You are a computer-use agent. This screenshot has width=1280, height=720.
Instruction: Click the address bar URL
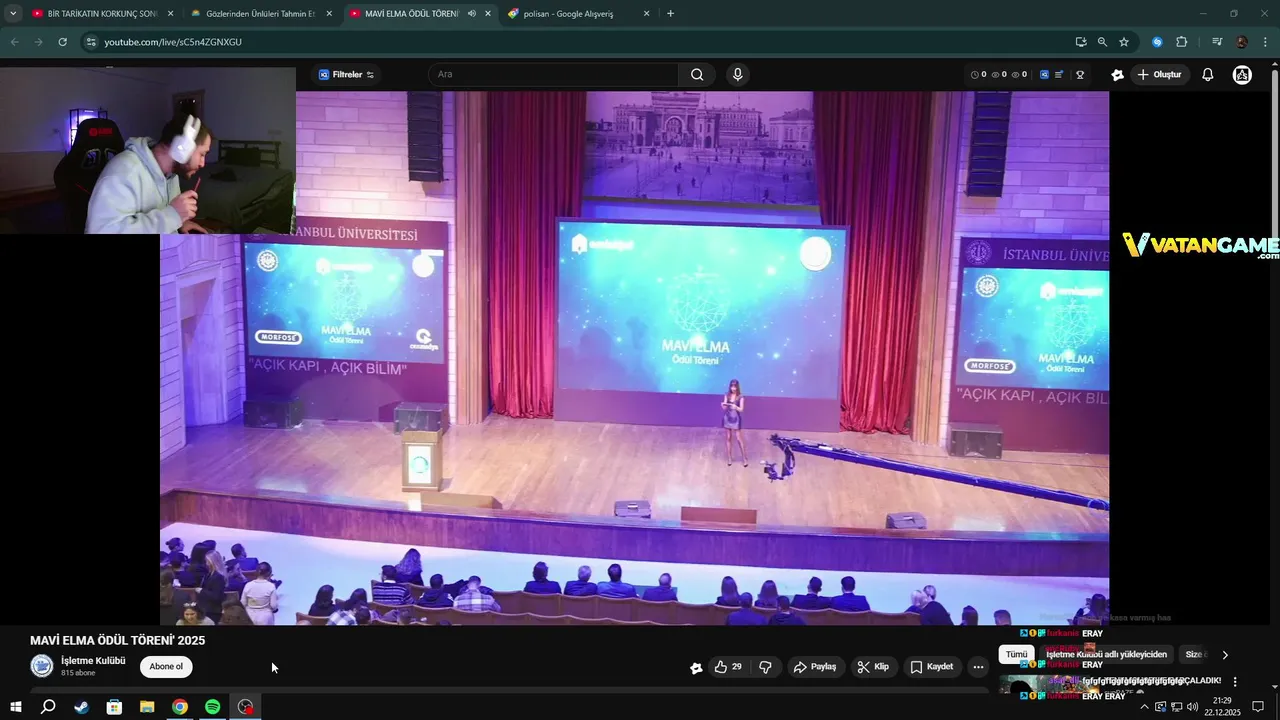pos(173,42)
